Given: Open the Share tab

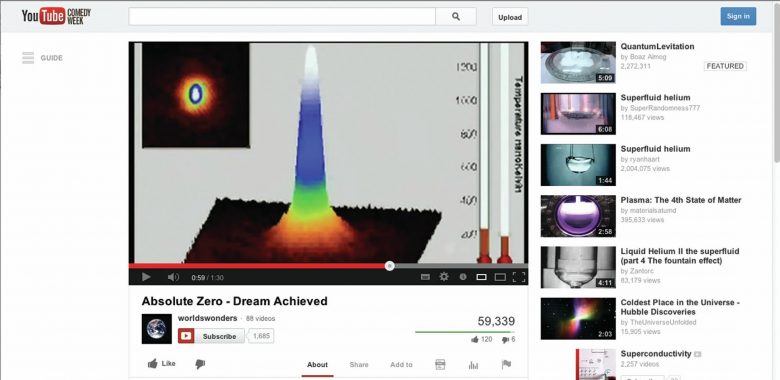Looking at the screenshot, I should [x=359, y=365].
